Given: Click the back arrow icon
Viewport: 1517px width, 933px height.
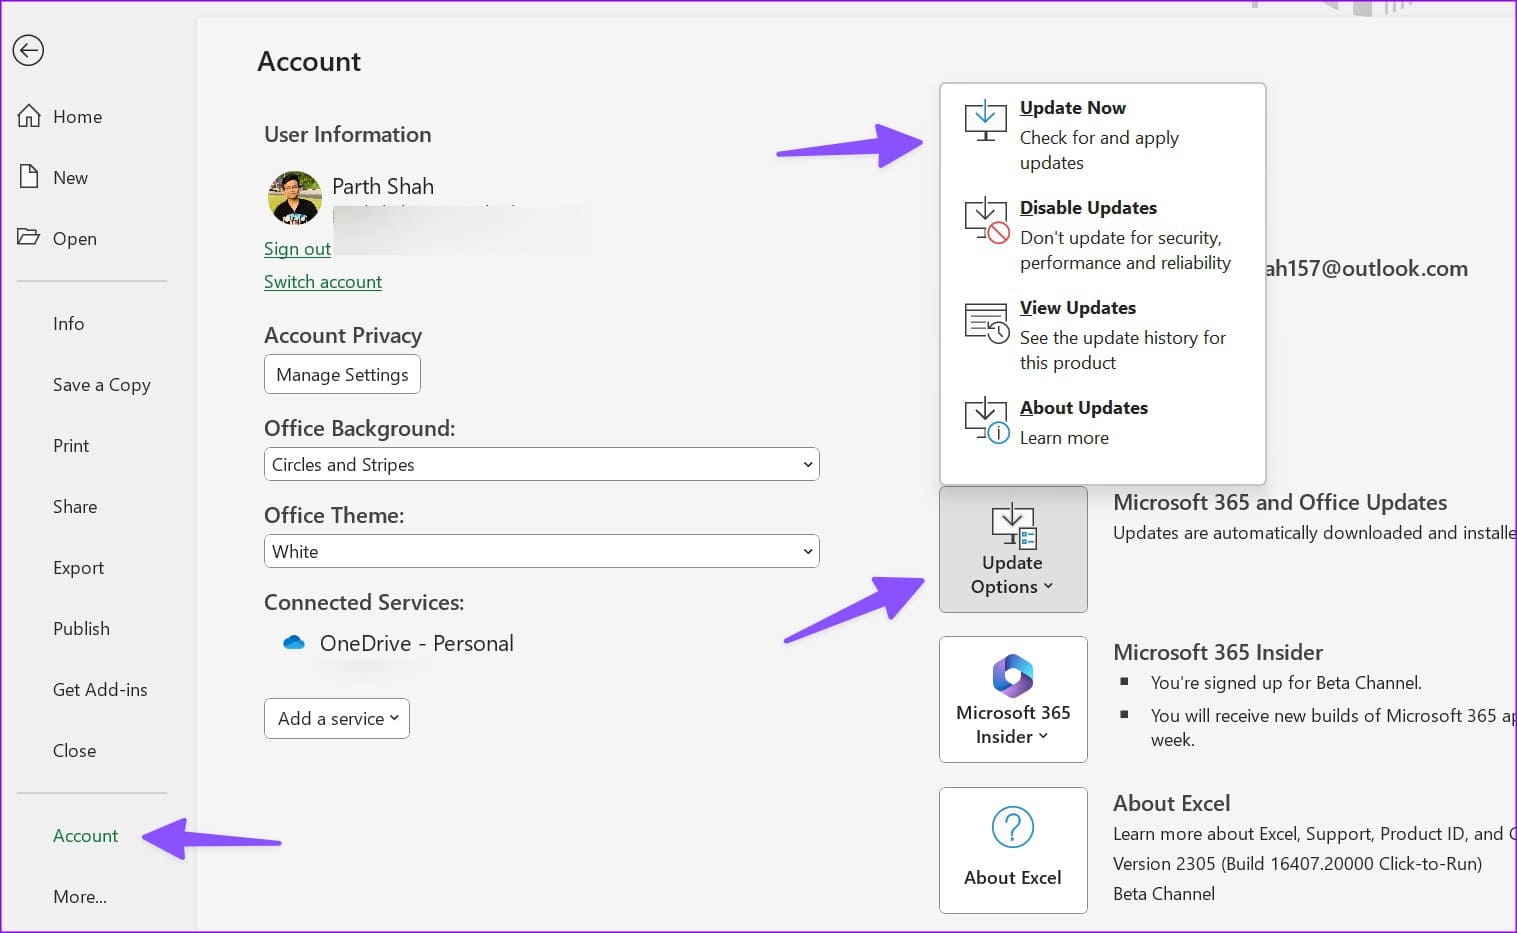Looking at the screenshot, I should coord(28,50).
